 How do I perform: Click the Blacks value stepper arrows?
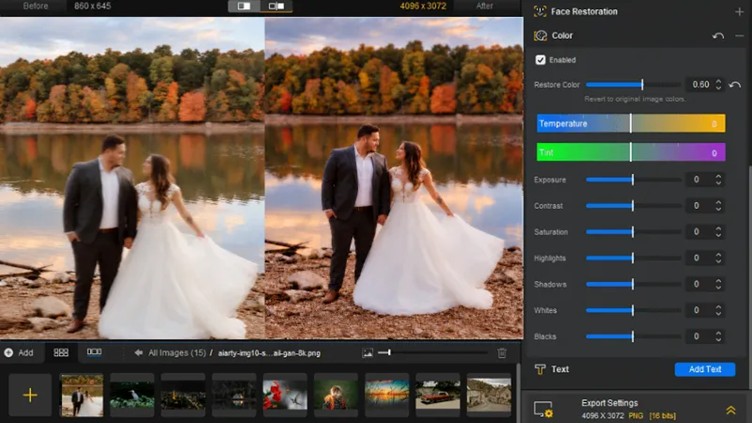718,337
